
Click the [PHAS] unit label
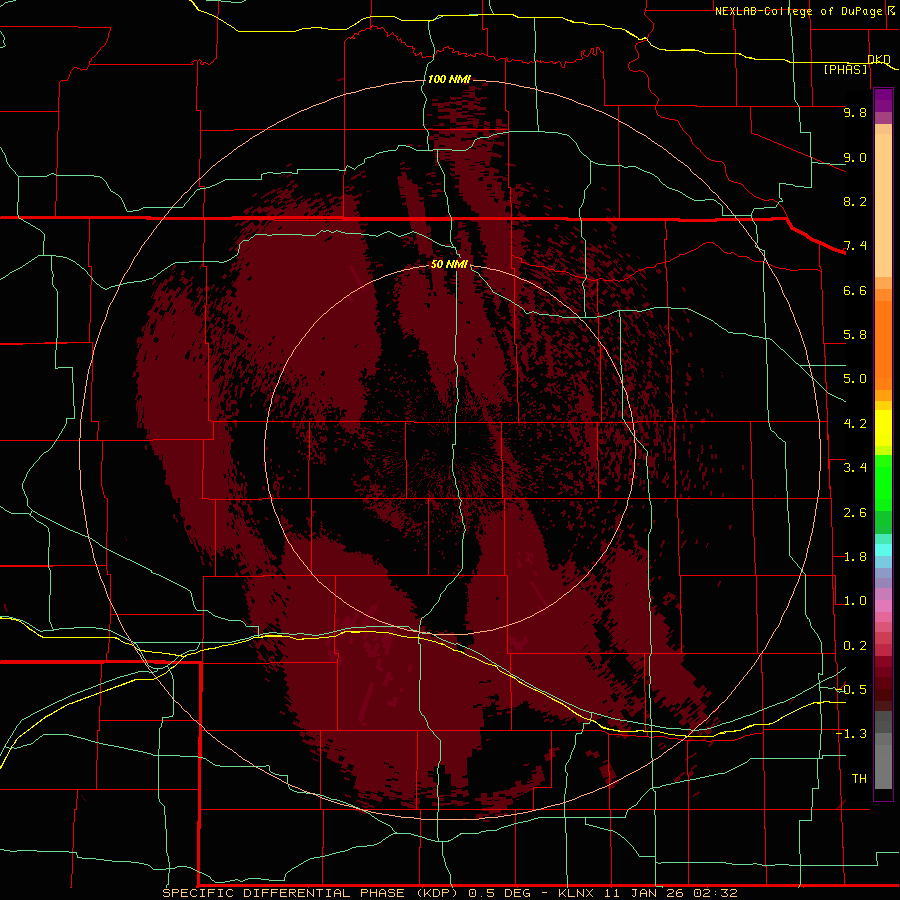pos(845,69)
